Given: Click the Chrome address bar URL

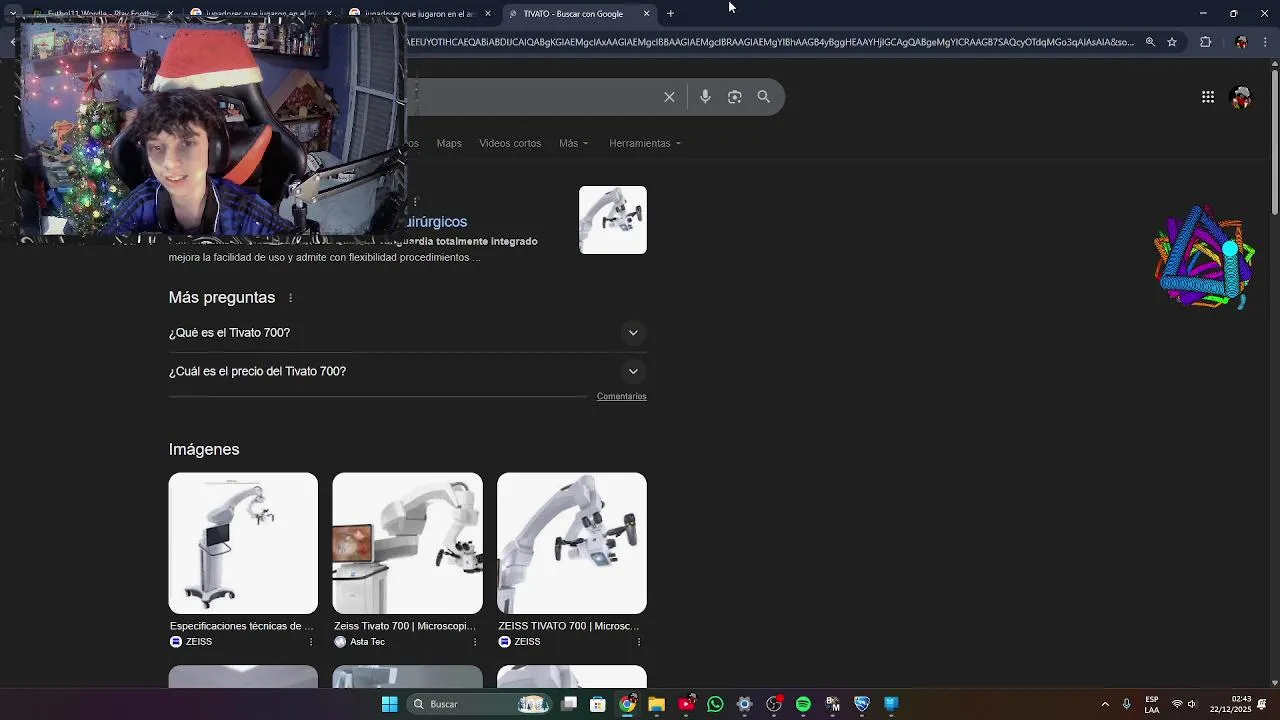Looking at the screenshot, I should (770, 42).
